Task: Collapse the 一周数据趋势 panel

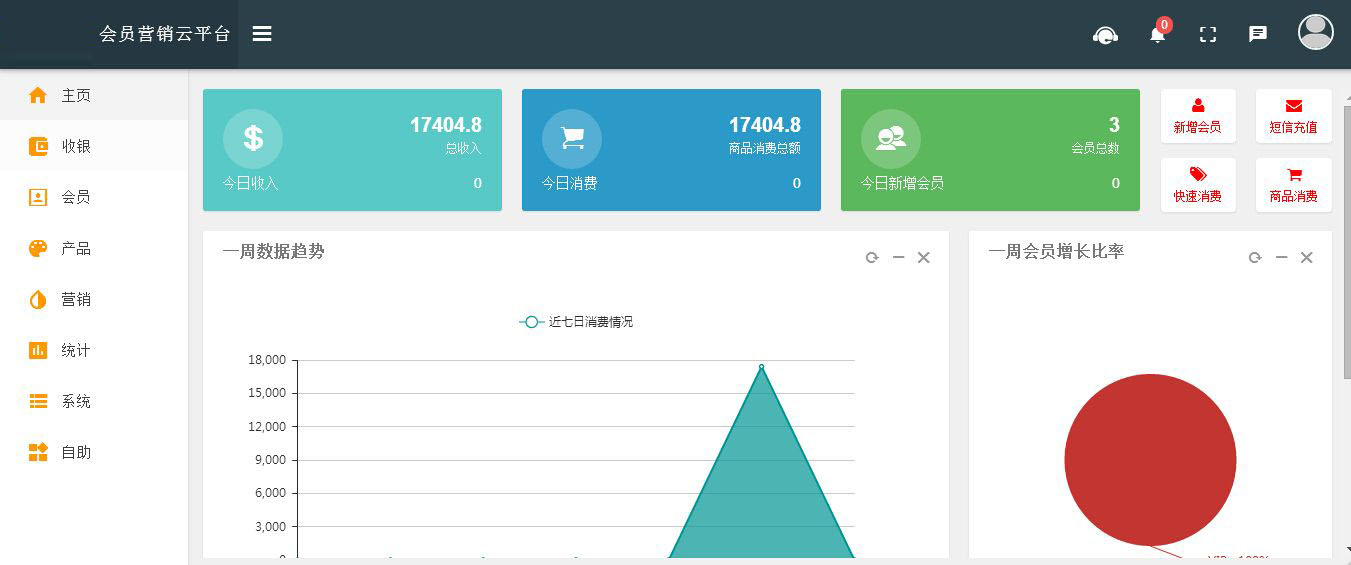Action: (898, 258)
